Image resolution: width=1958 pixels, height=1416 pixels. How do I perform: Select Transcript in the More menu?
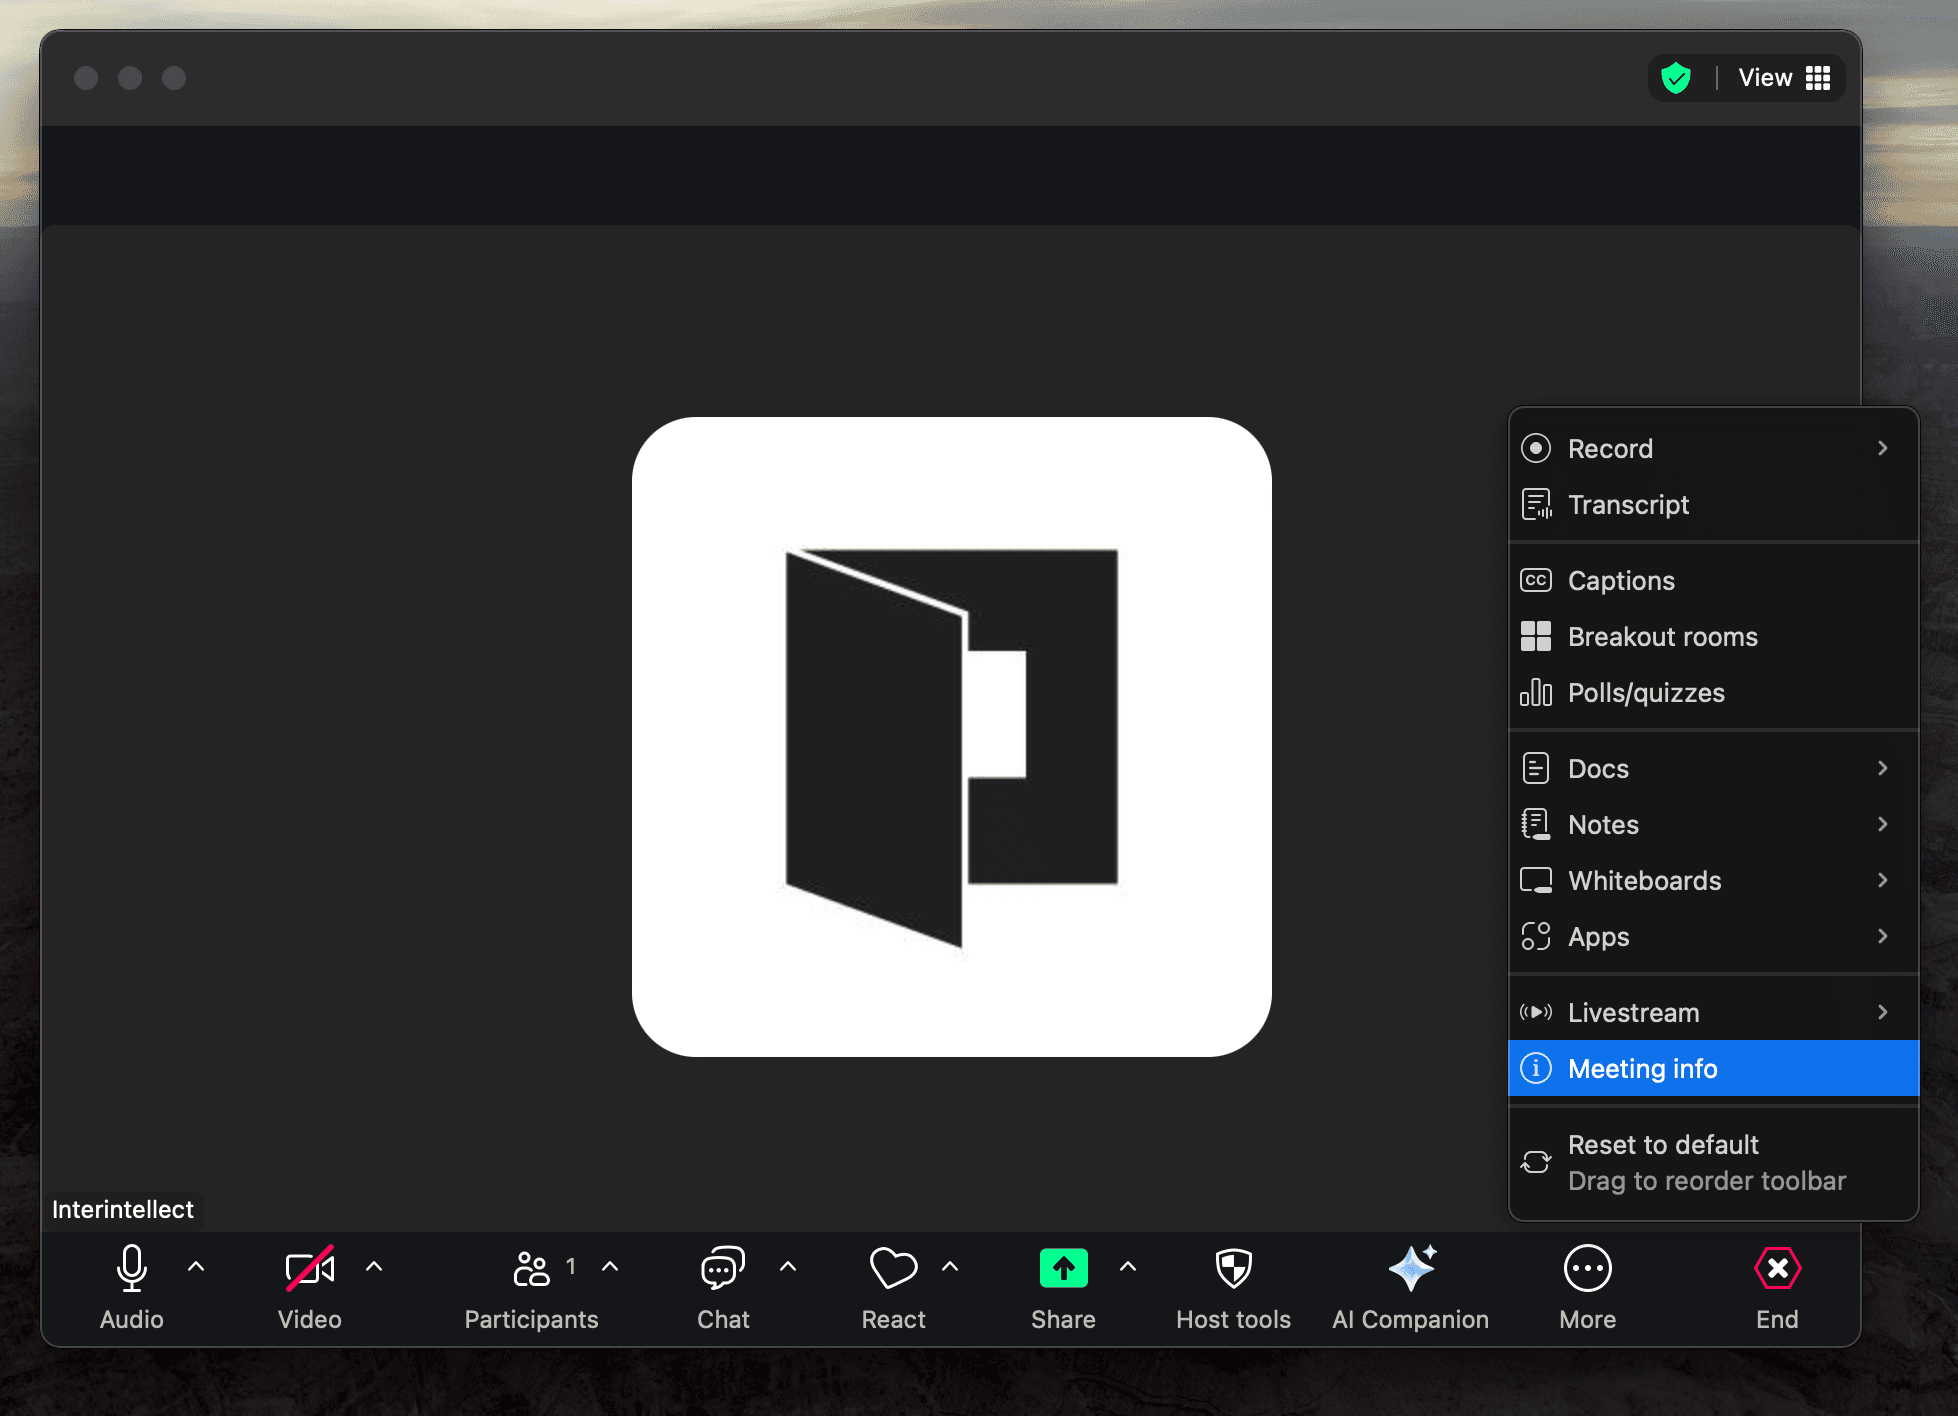pos(1713,504)
